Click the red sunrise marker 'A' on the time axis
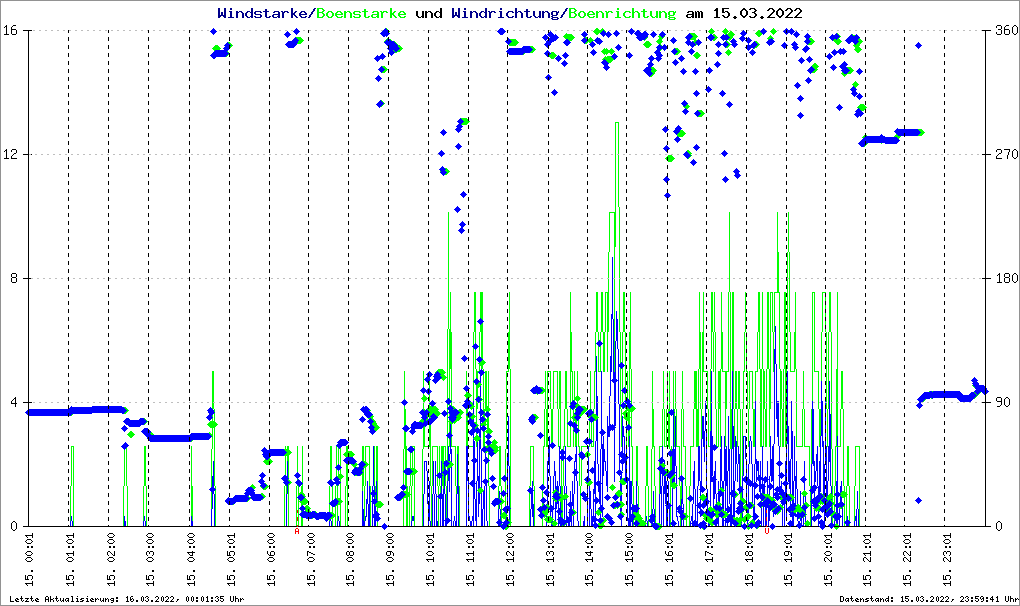Viewport: 1020px width, 606px height. [x=297, y=532]
